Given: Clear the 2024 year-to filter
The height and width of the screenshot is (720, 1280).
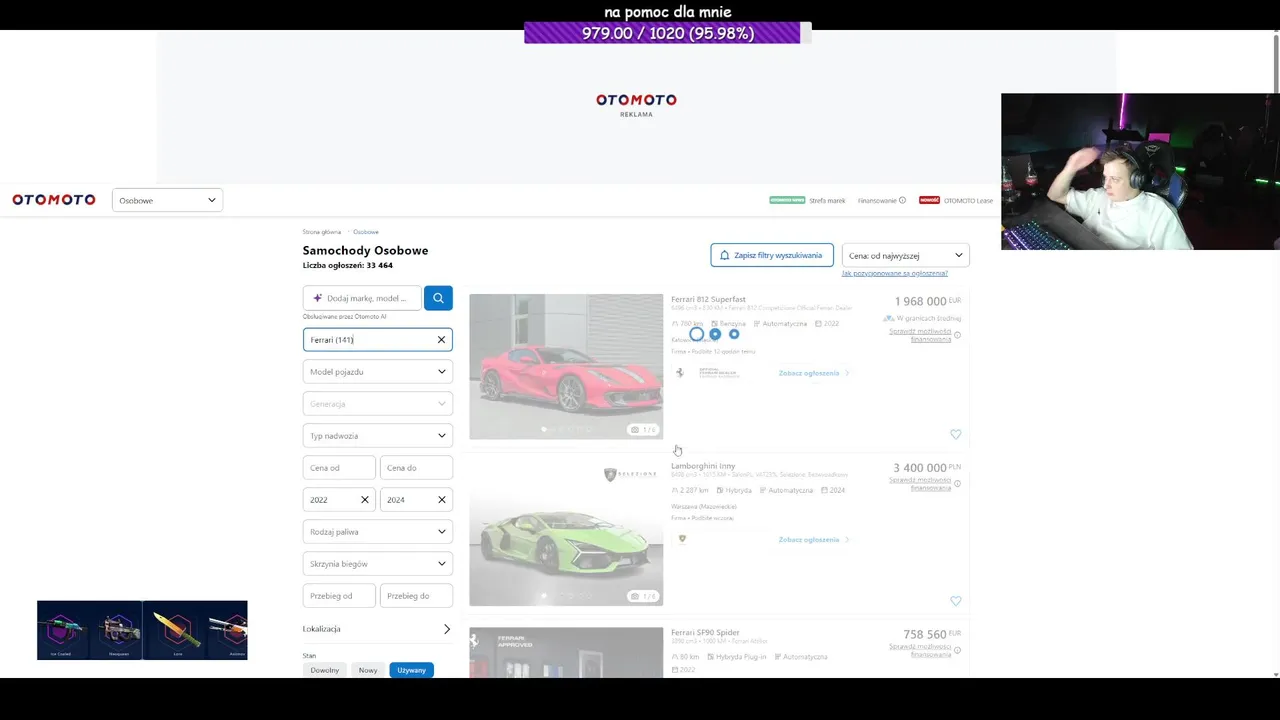Looking at the screenshot, I should coord(441,500).
